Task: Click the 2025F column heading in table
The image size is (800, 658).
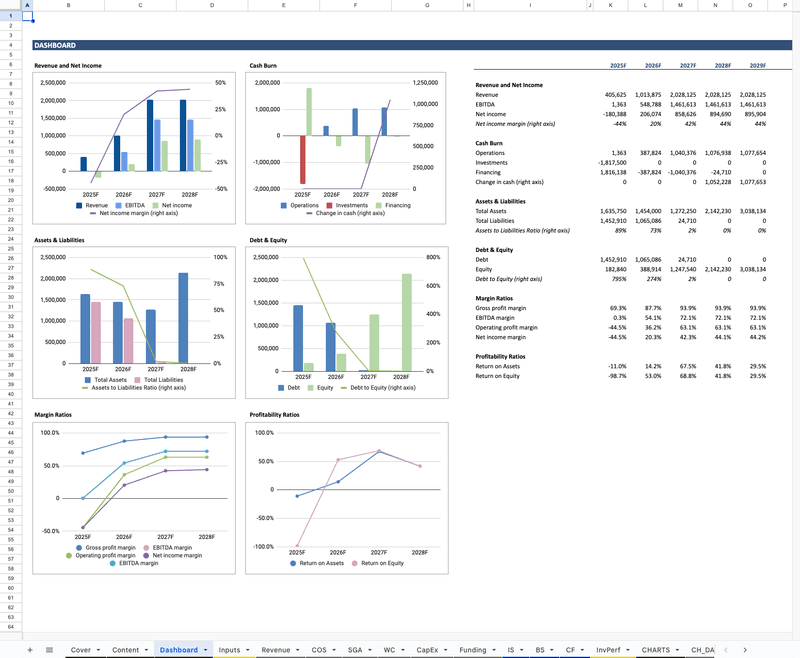Action: pos(619,65)
